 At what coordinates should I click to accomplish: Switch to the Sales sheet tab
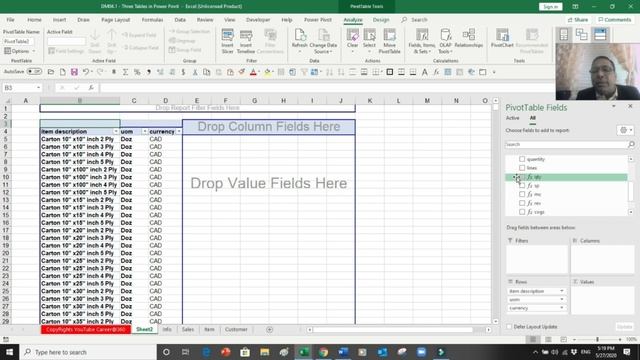click(x=188, y=329)
